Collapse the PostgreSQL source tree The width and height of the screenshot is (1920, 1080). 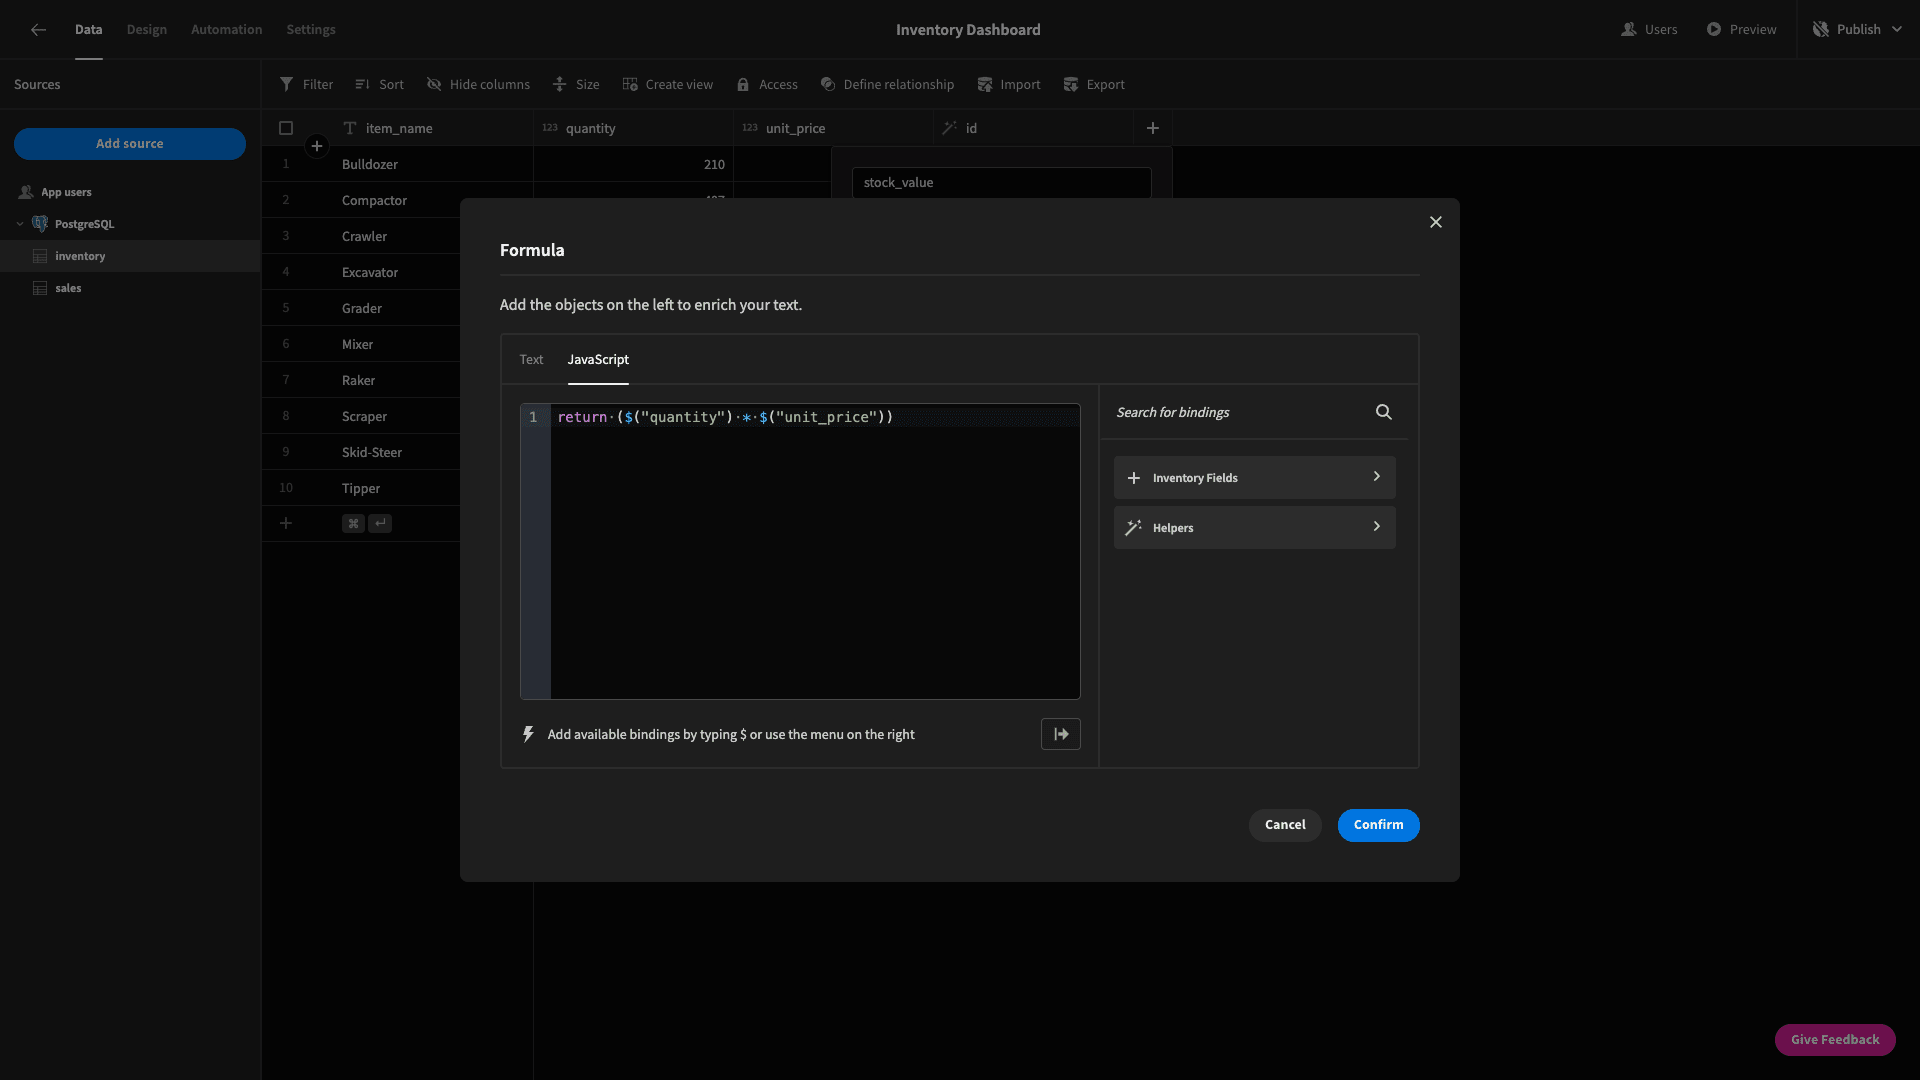click(20, 224)
